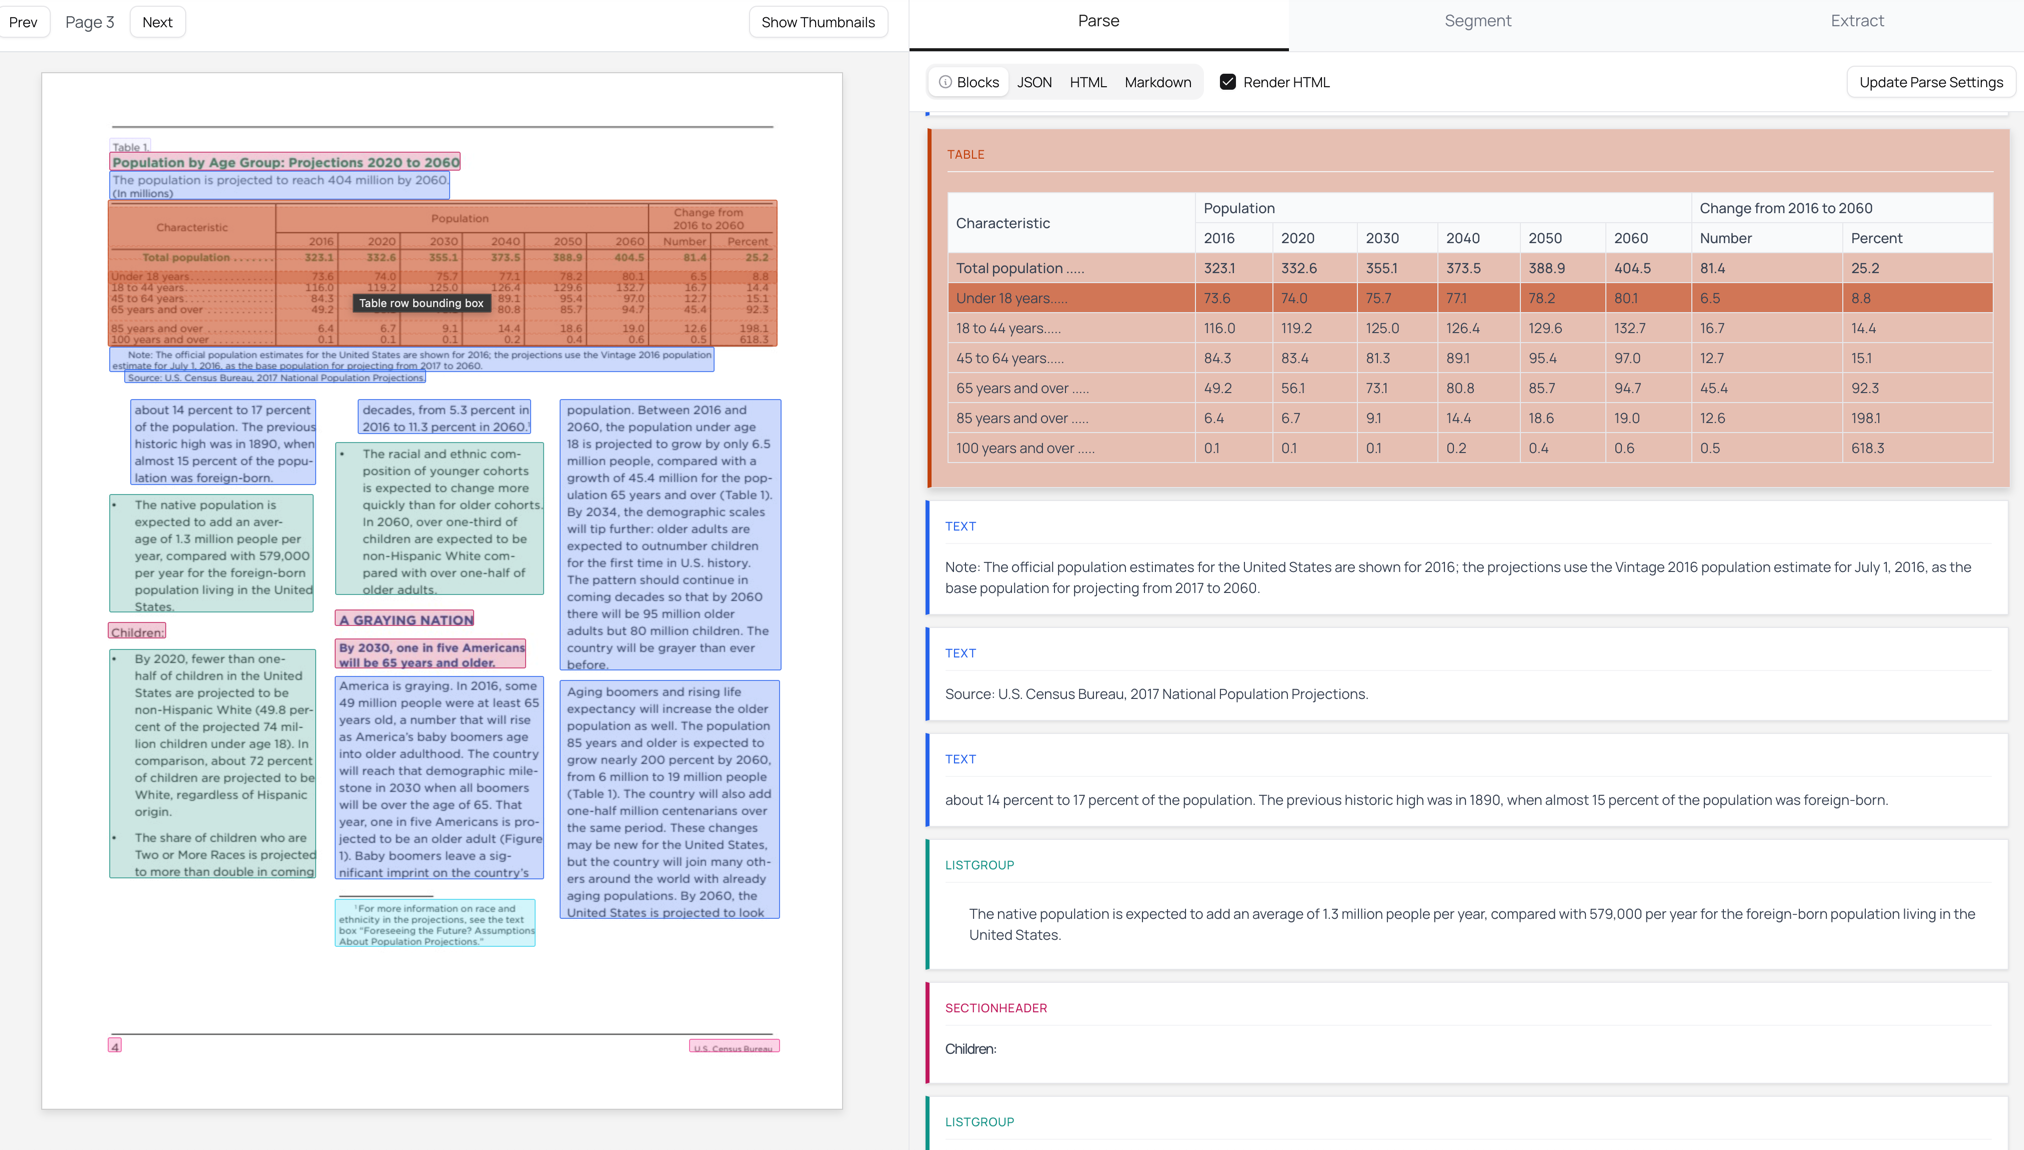
Task: Click the Page 3 indicator
Action: (89, 22)
